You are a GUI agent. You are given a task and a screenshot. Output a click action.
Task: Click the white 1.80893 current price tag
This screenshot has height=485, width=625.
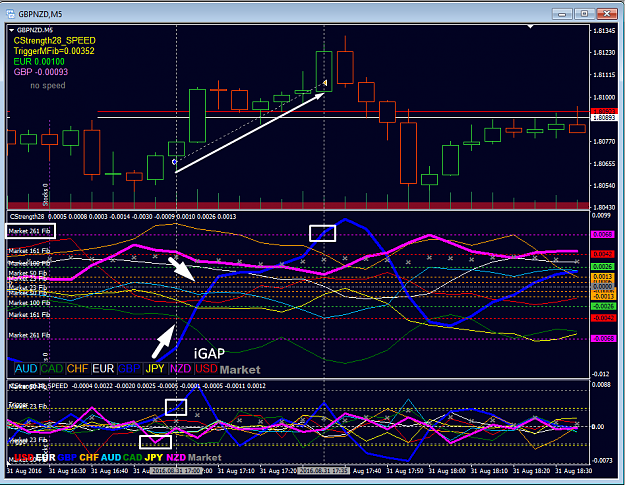click(x=603, y=118)
